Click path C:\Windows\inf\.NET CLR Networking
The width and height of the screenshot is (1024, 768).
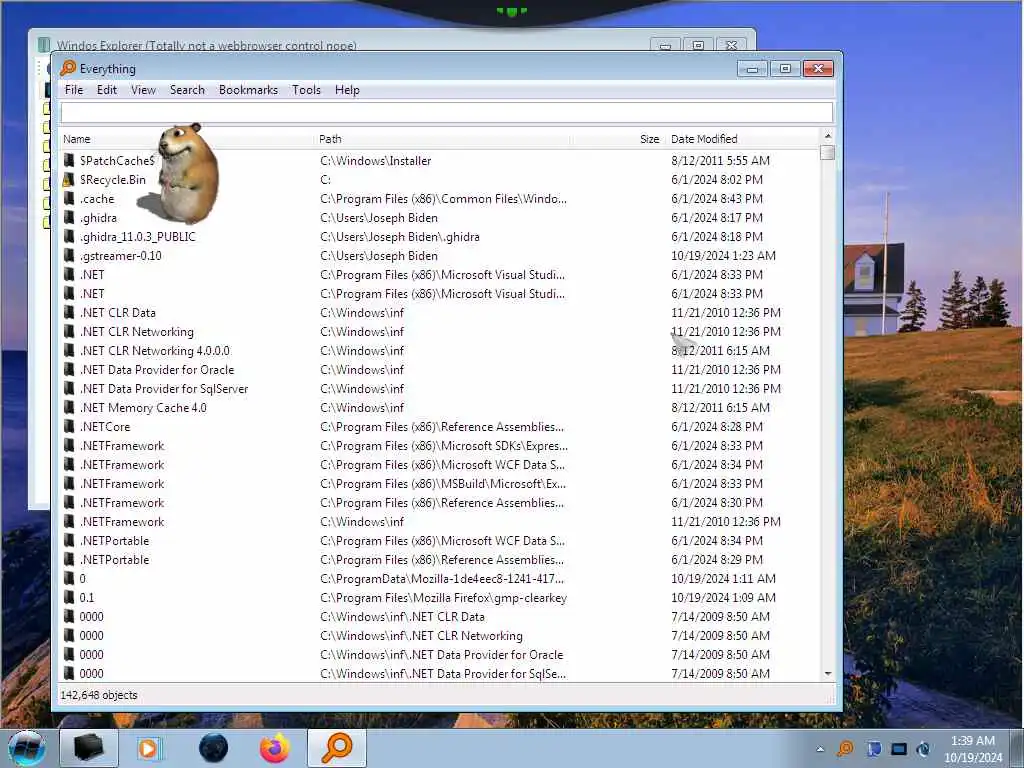tap(421, 635)
